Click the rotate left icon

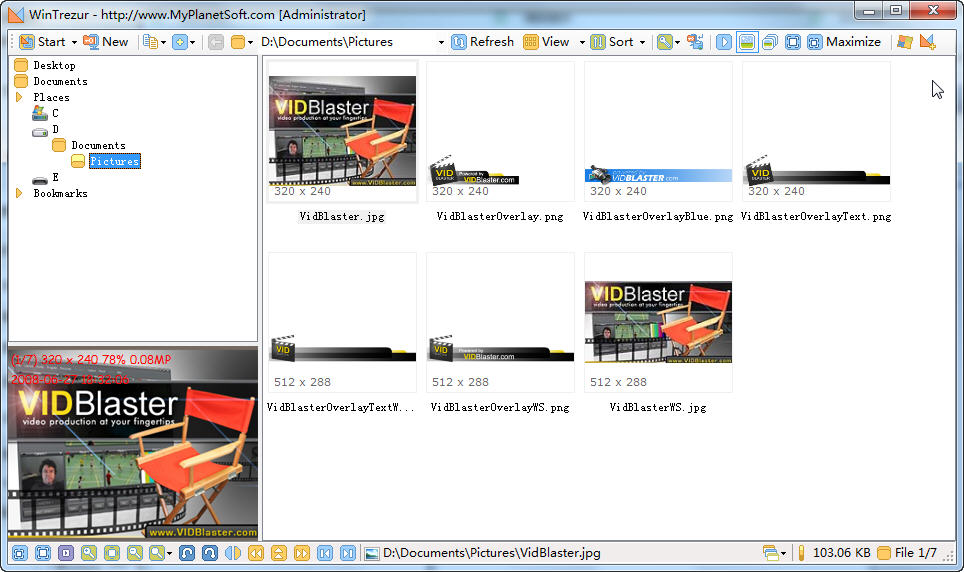(187, 553)
